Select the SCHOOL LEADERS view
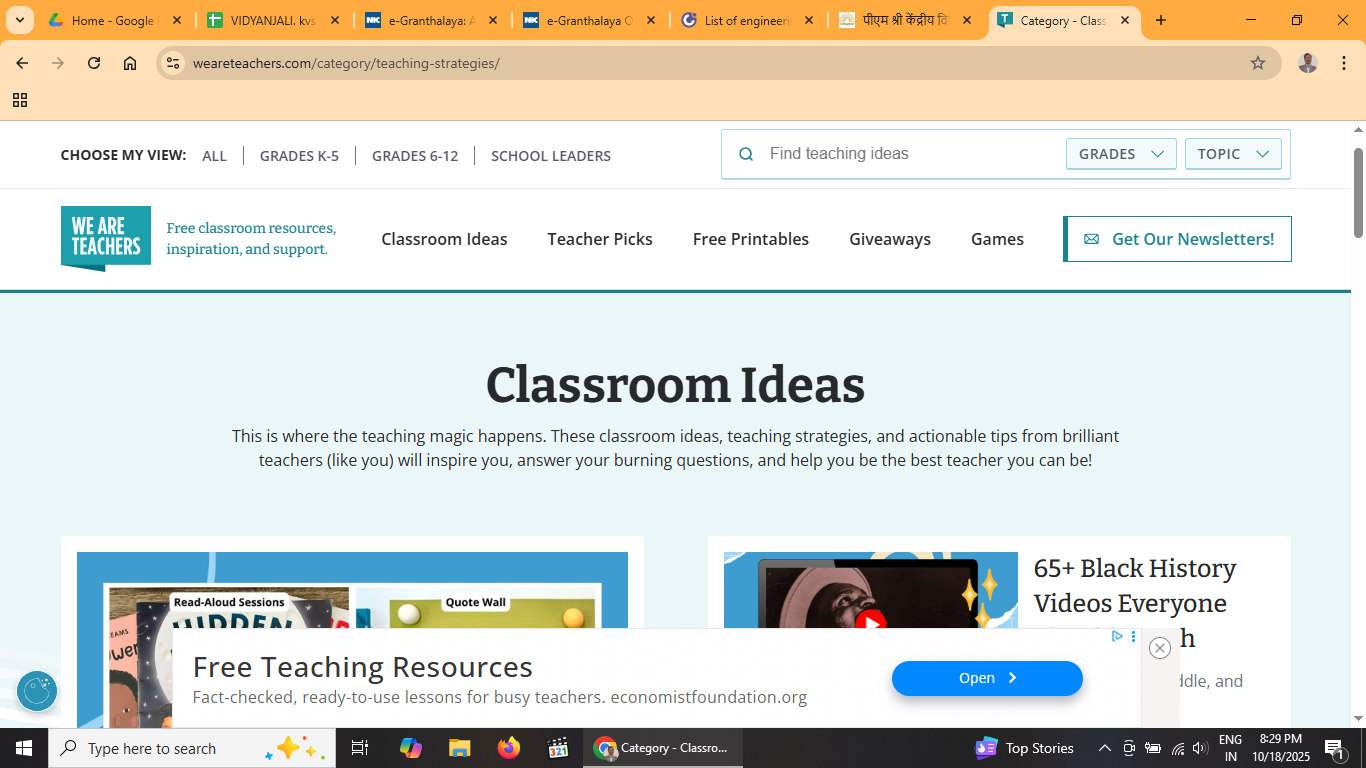Screen dimensions: 1366x768 click(551, 156)
